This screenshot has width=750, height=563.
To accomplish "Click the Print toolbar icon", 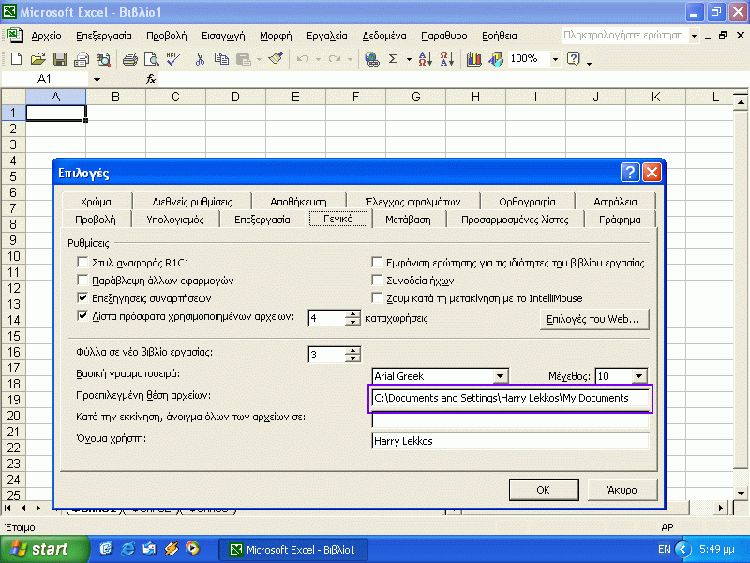I will [x=130, y=59].
